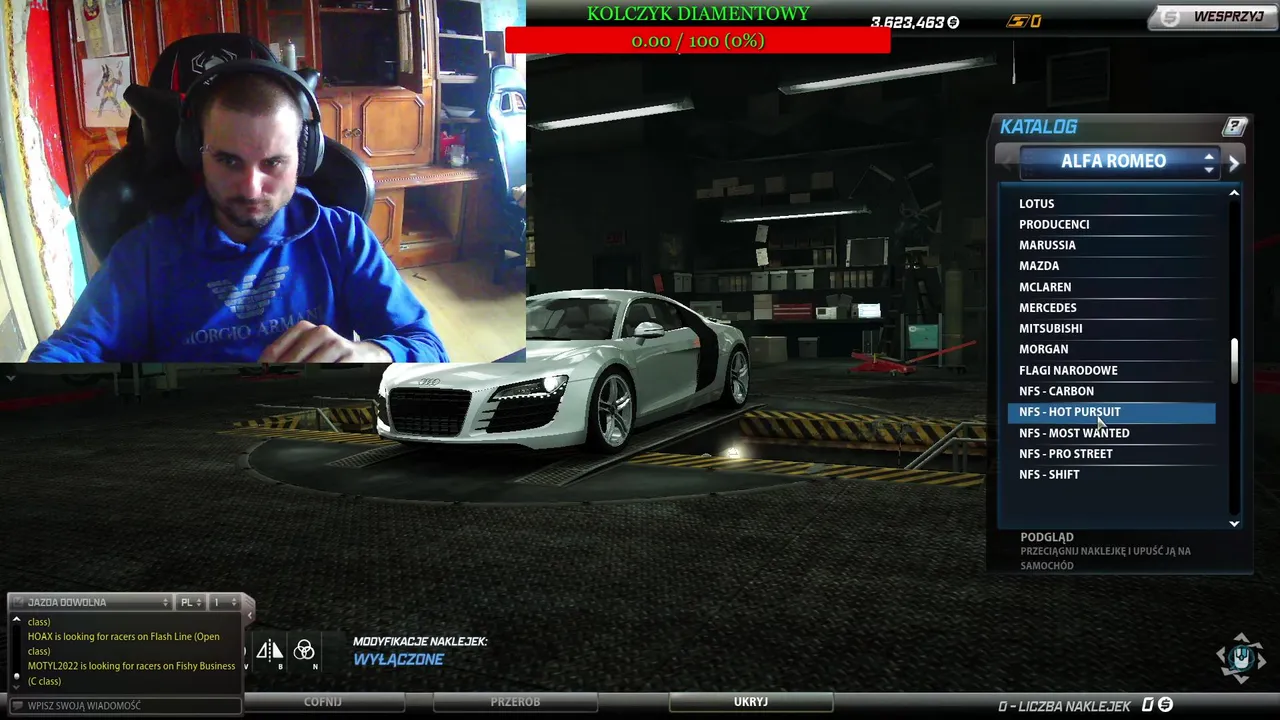Go to next catalog category arrow

[x=1234, y=162]
